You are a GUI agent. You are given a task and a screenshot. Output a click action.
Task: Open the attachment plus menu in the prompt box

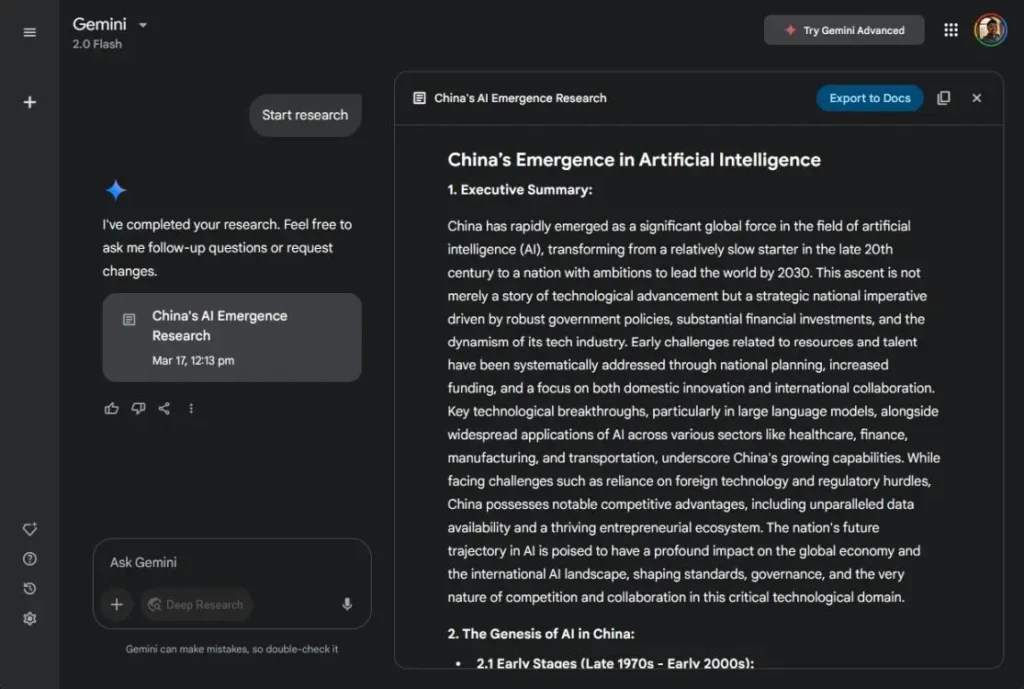click(x=116, y=604)
